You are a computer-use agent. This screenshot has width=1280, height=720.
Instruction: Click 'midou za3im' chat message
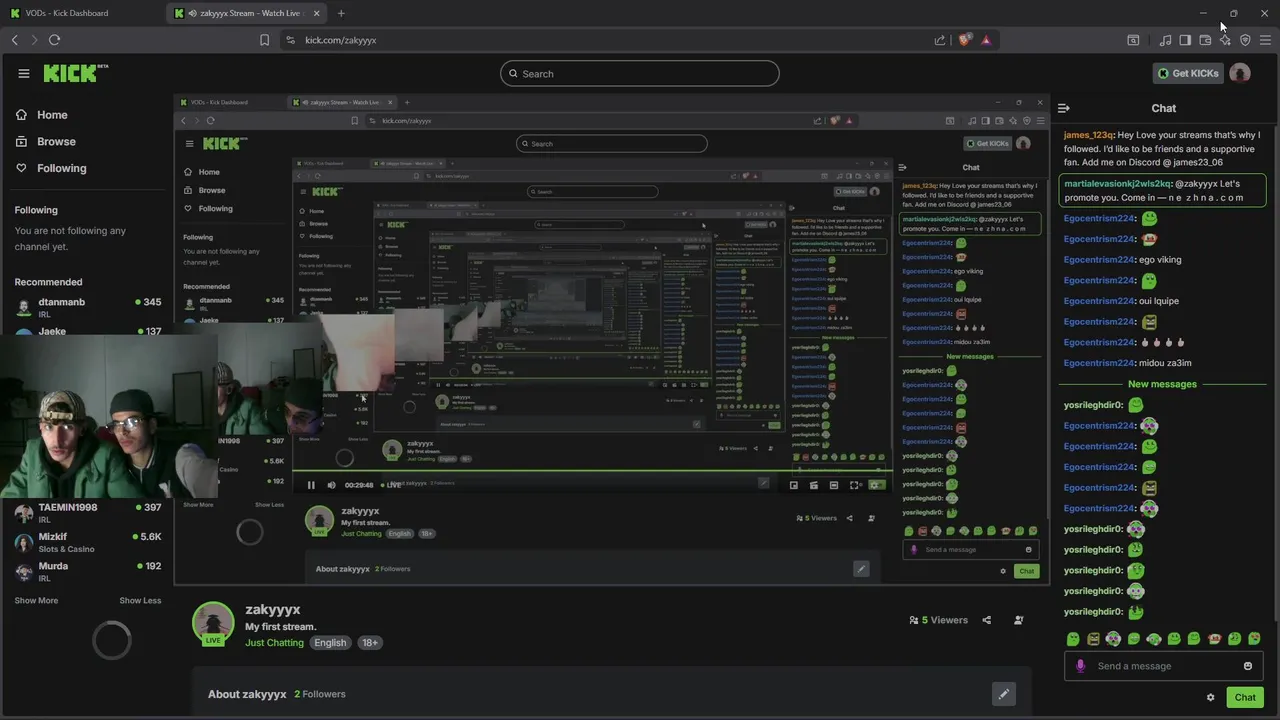[x=1165, y=363]
